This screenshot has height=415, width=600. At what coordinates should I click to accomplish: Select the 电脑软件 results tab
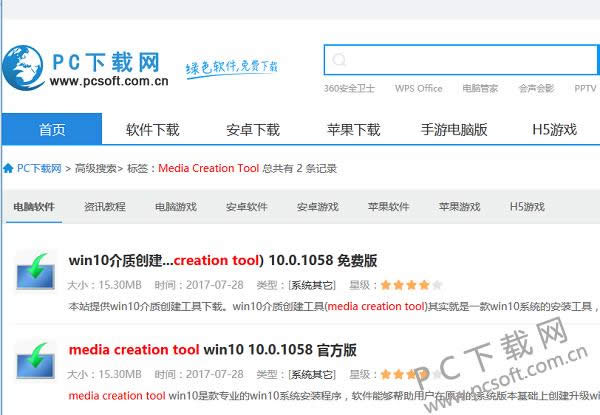[x=34, y=207]
